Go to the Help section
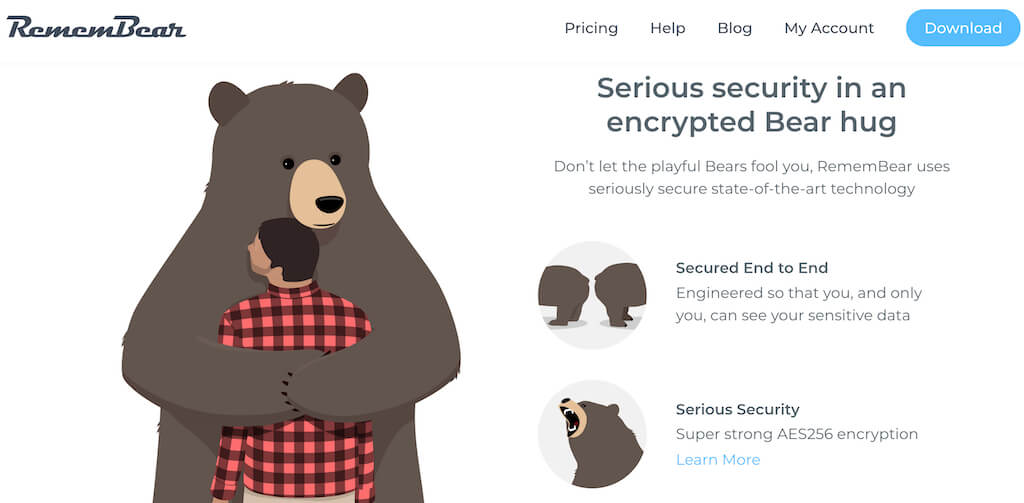 [x=667, y=28]
